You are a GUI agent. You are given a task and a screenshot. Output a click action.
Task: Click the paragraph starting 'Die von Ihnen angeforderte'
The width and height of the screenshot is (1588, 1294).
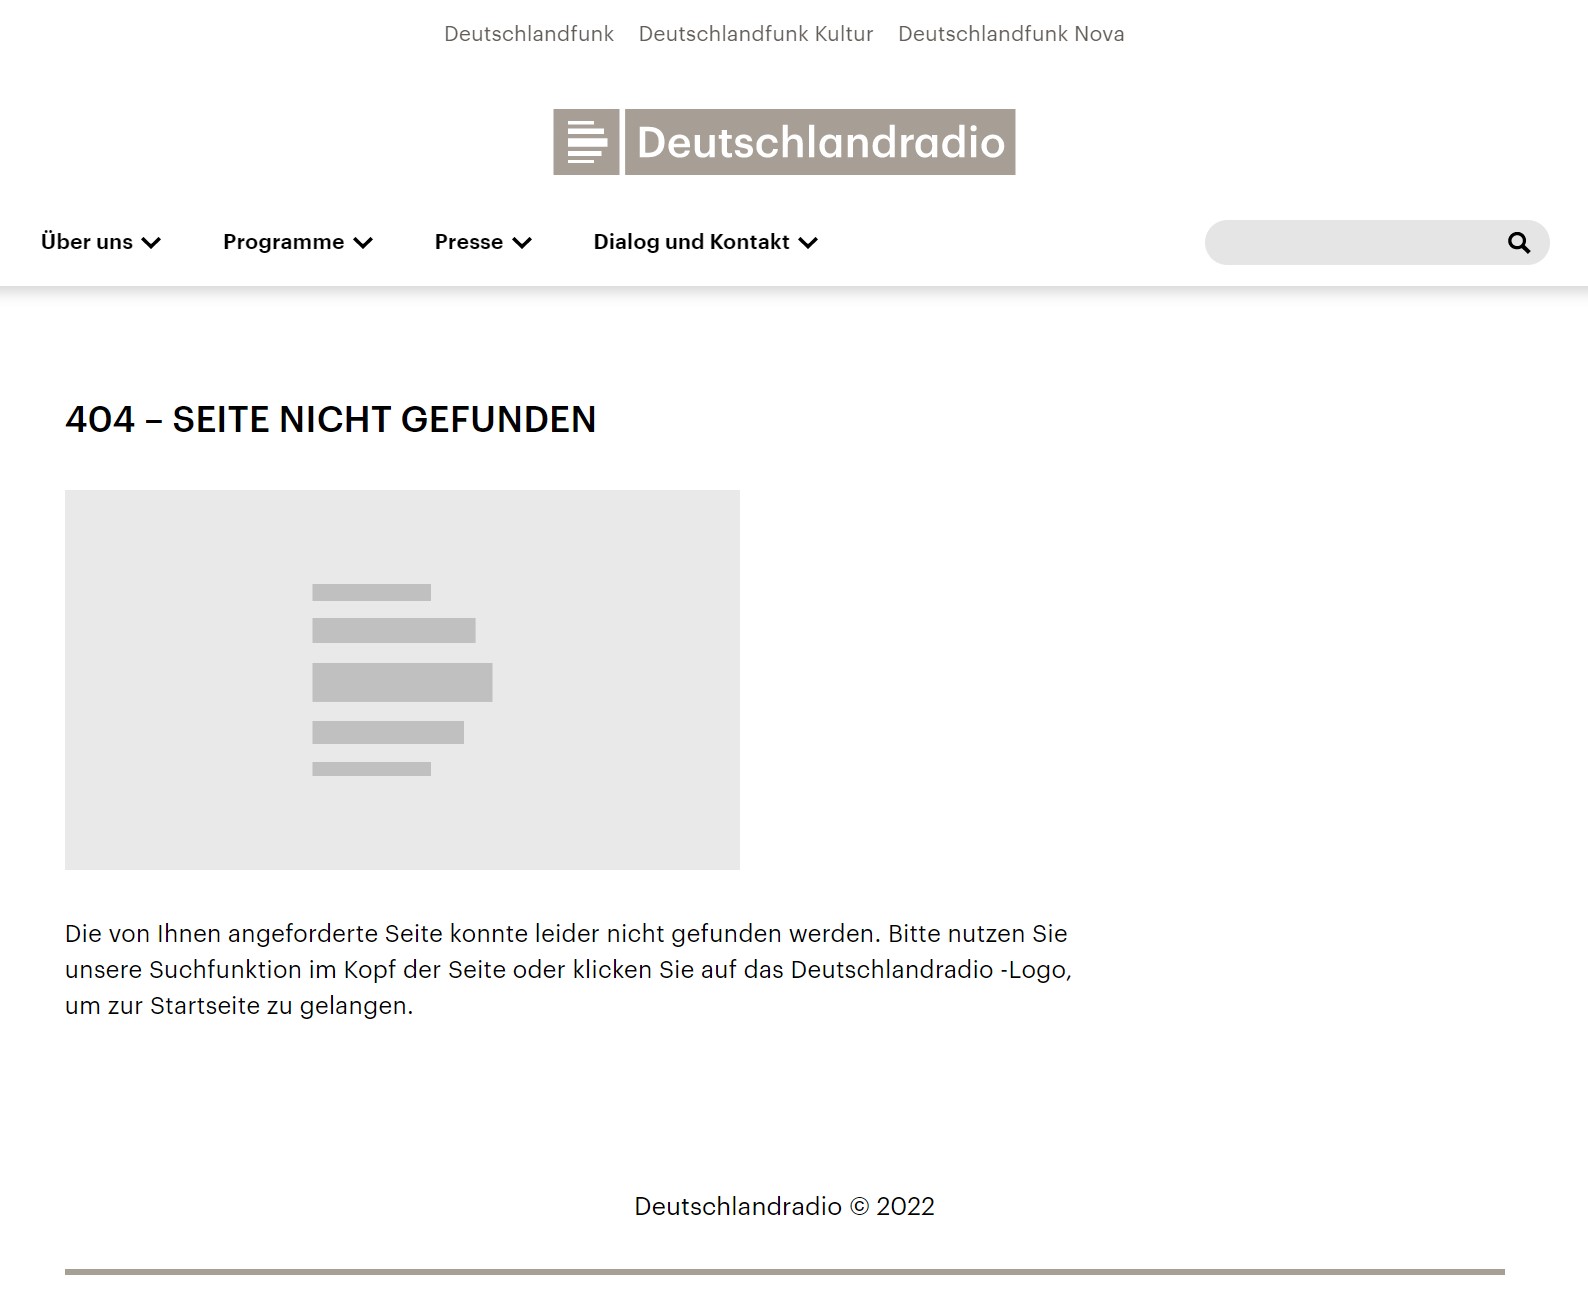point(568,970)
